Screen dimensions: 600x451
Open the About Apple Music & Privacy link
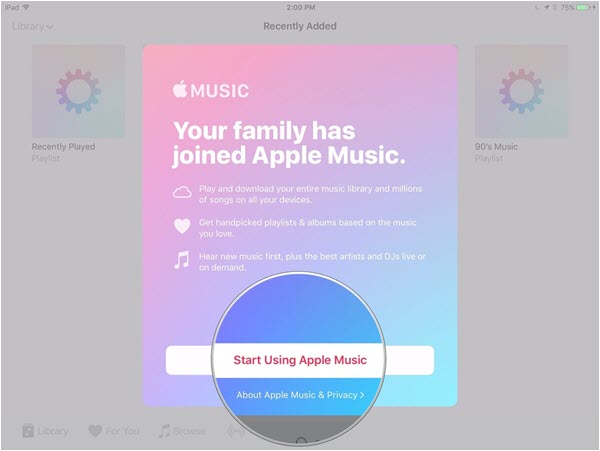point(300,395)
